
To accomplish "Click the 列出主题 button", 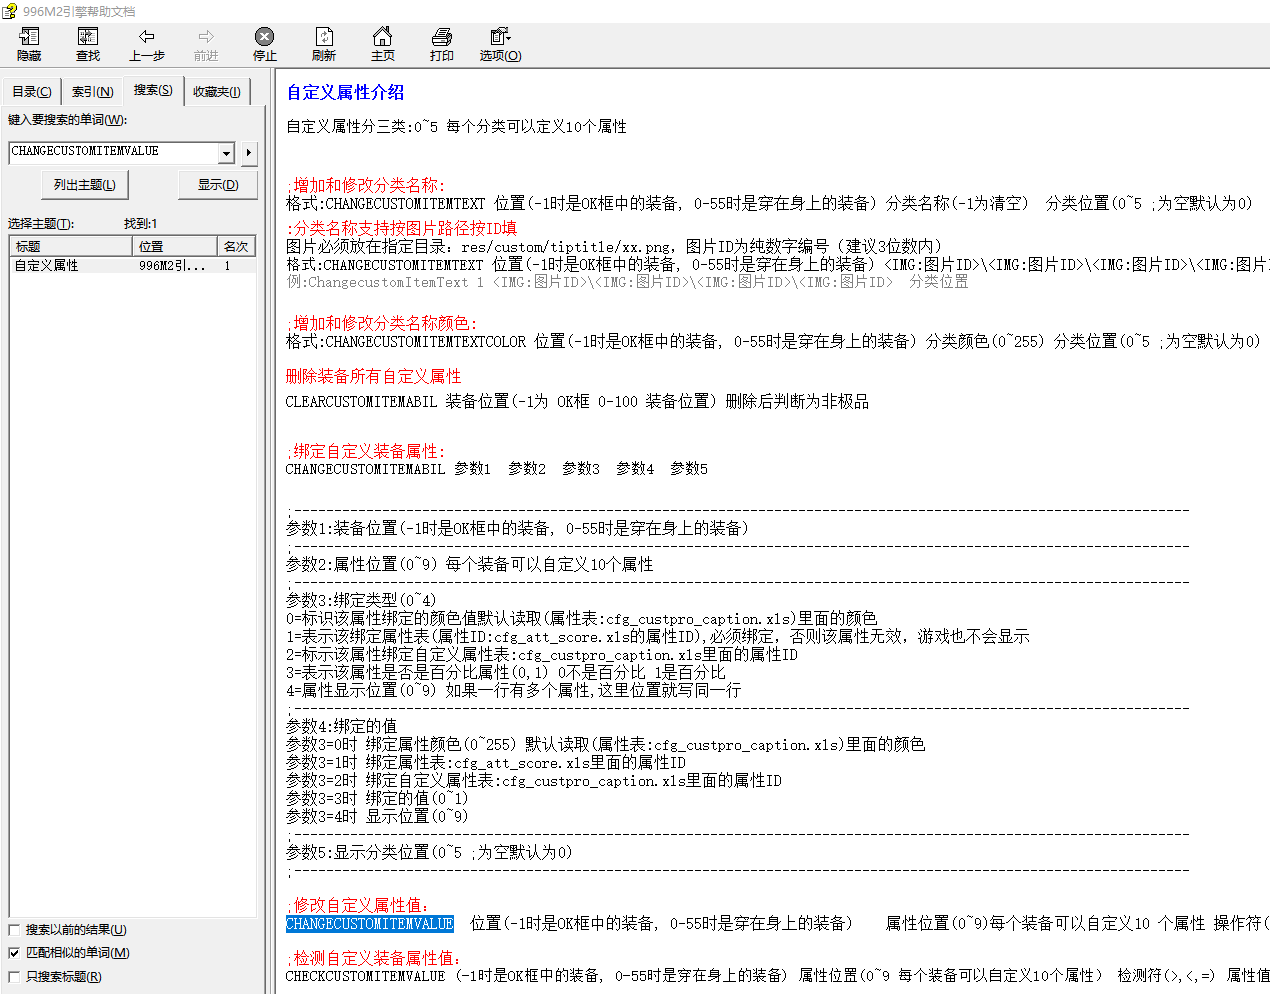I will point(85,185).
